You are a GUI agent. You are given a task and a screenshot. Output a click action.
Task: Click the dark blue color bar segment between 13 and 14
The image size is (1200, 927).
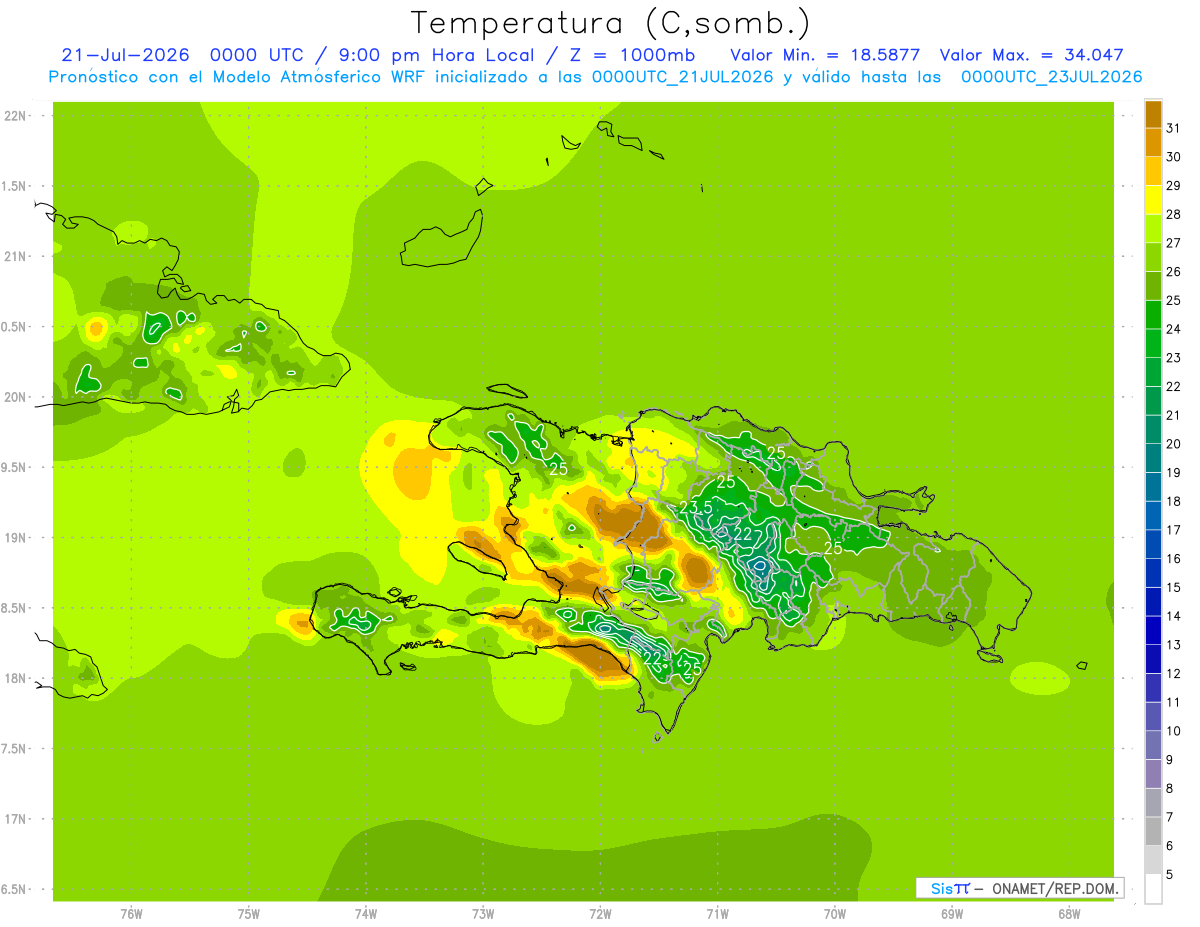pos(1153,630)
